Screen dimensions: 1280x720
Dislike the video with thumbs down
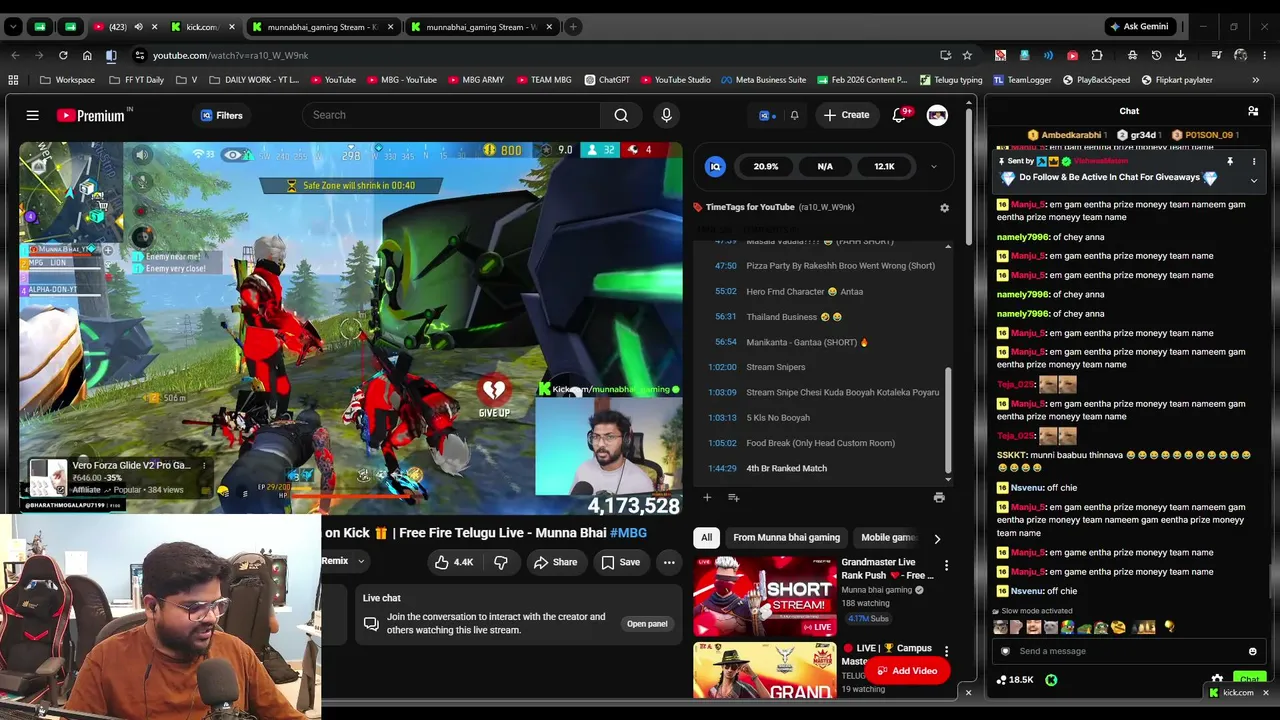click(501, 562)
